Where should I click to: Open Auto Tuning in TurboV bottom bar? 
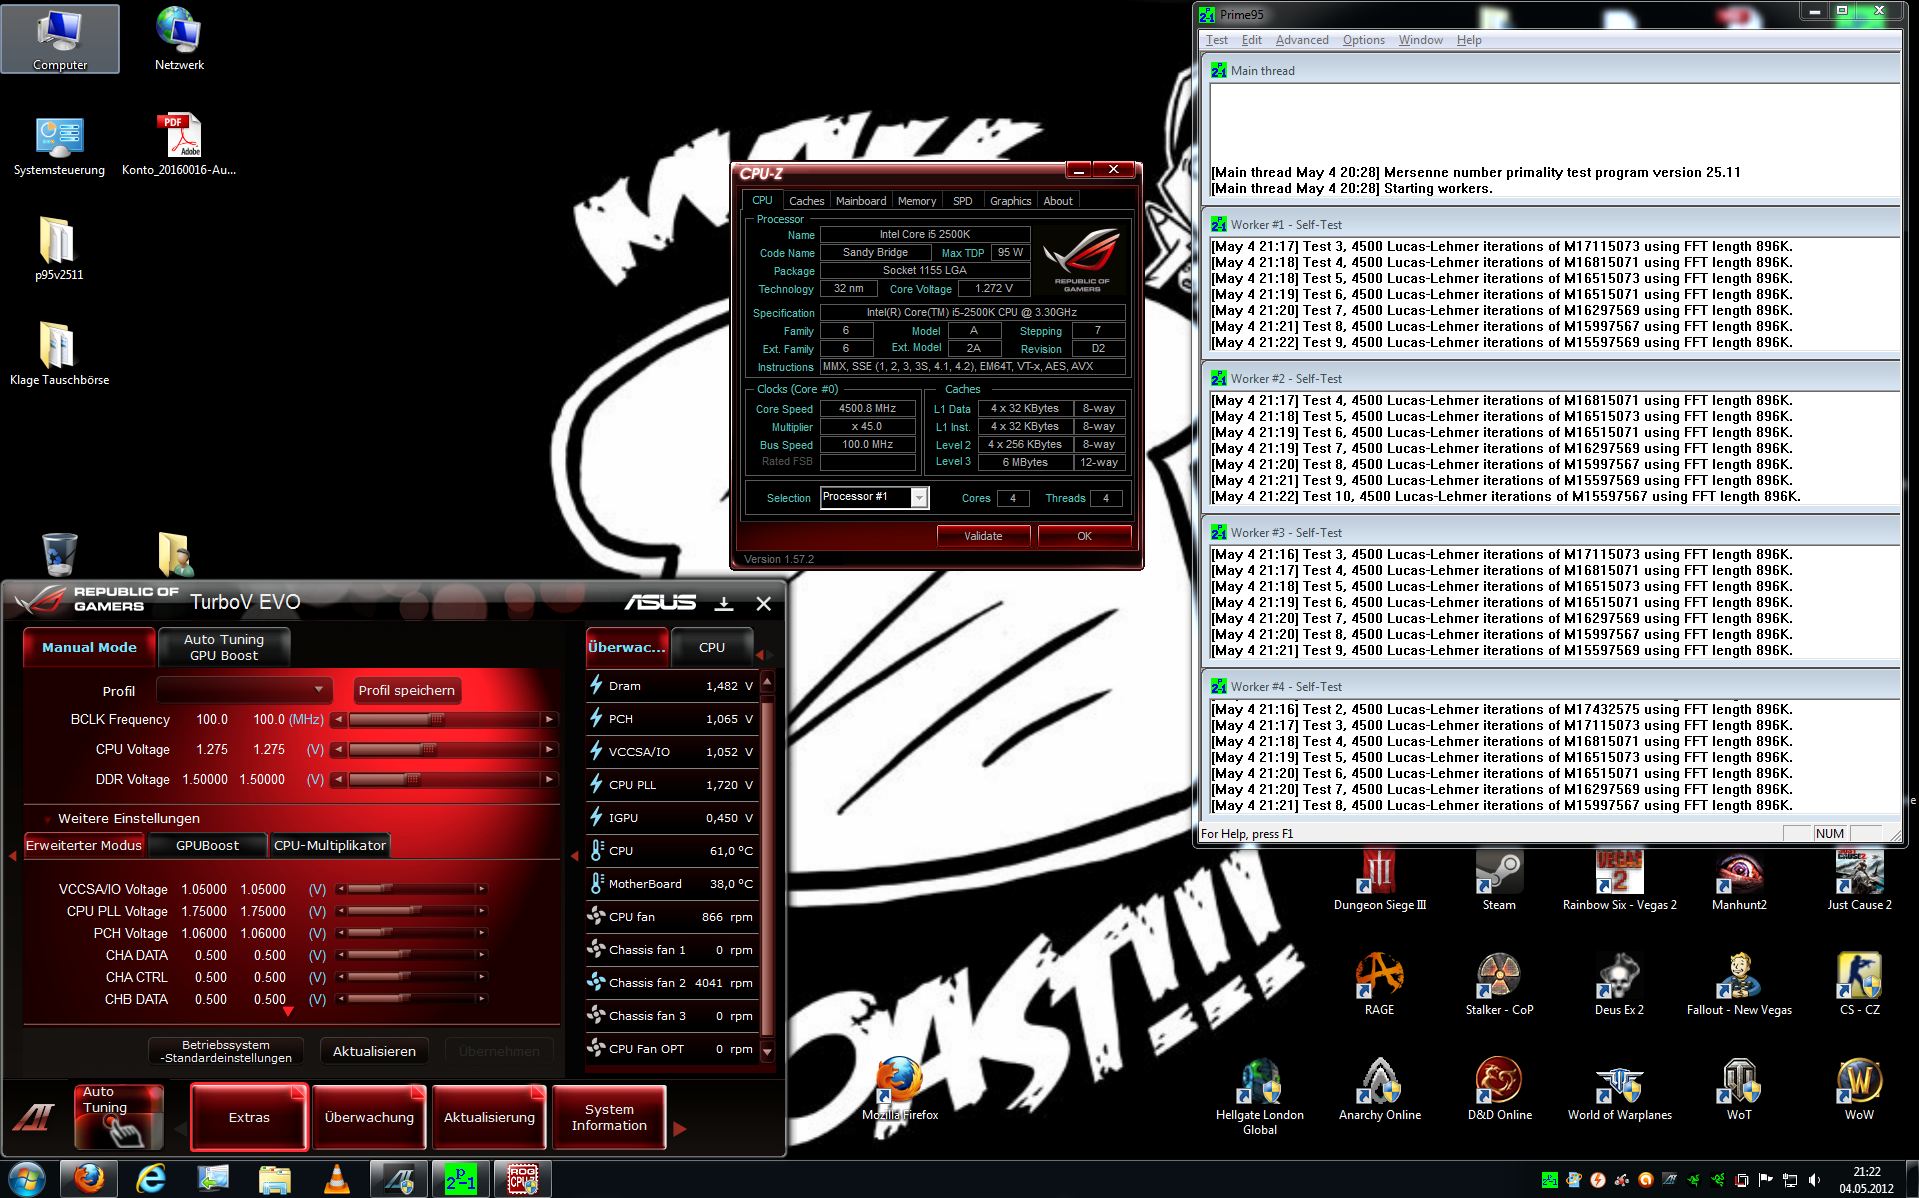pyautogui.click(x=118, y=1116)
